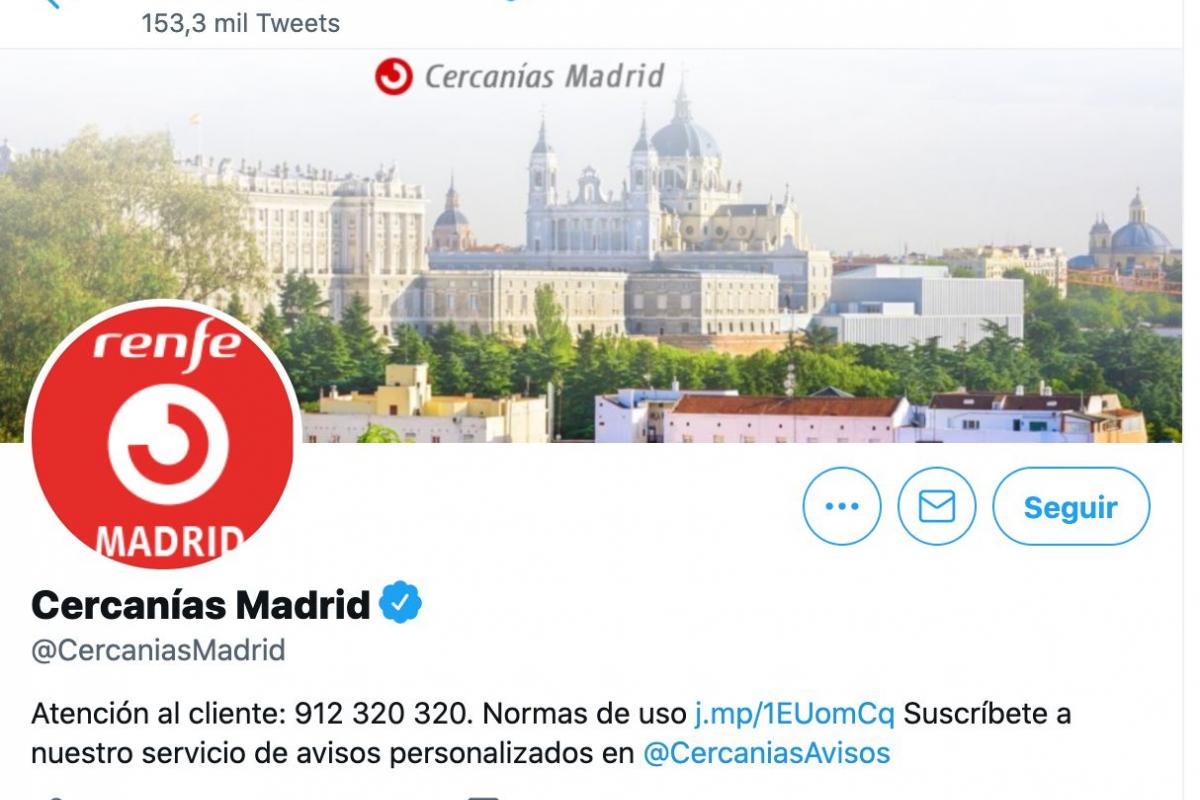Follow the account with Seguir button
Screen dimensions: 1200x800
1071,506
